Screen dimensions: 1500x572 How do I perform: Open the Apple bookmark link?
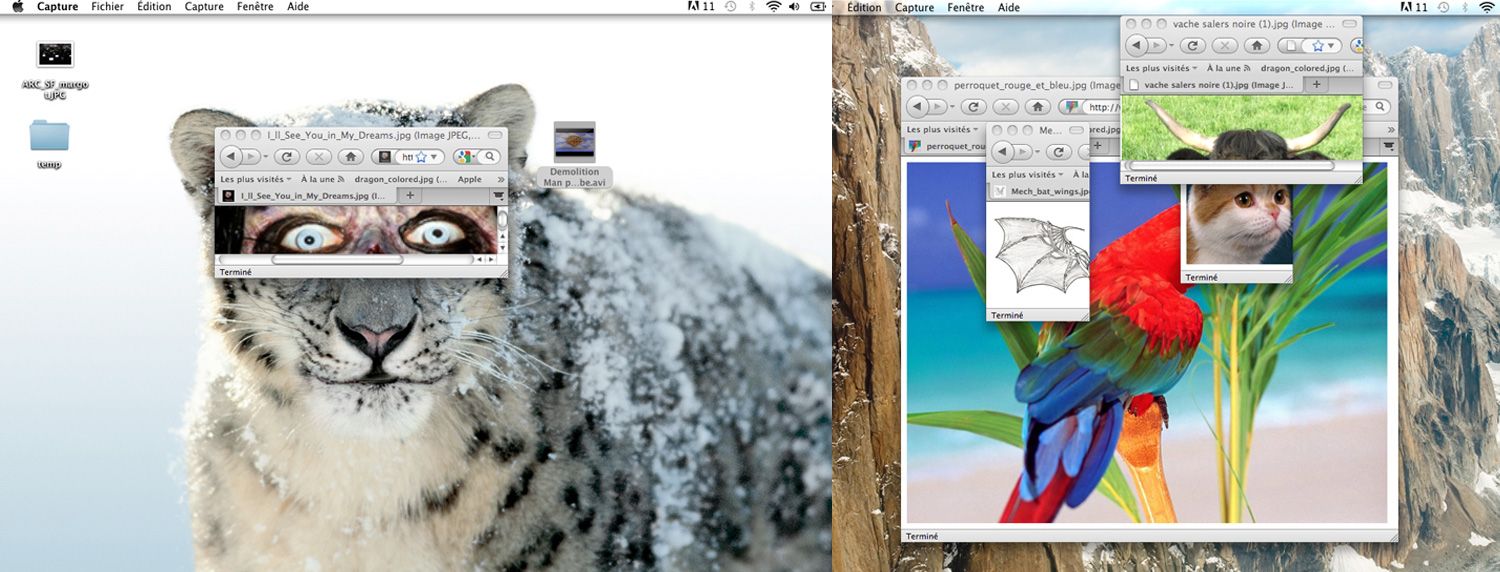tap(469, 180)
